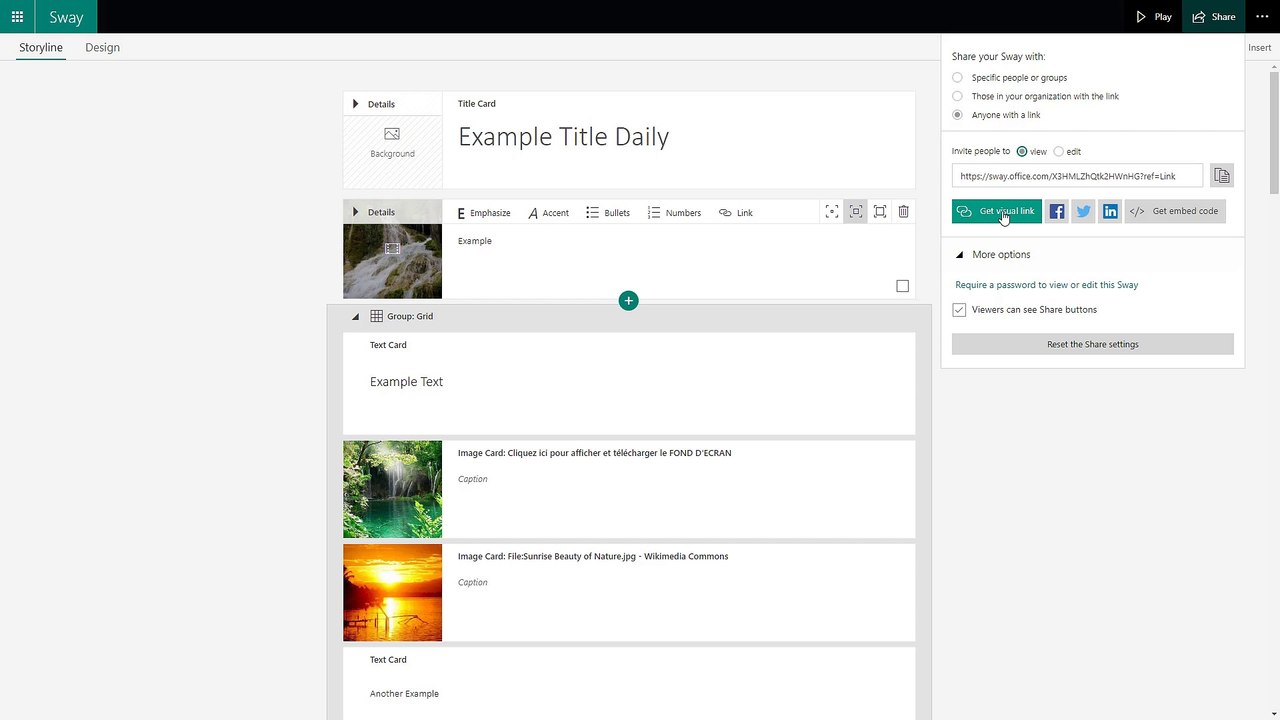Uncheck Viewers can see Share buttons
The height and width of the screenshot is (720, 1280).
[959, 310]
